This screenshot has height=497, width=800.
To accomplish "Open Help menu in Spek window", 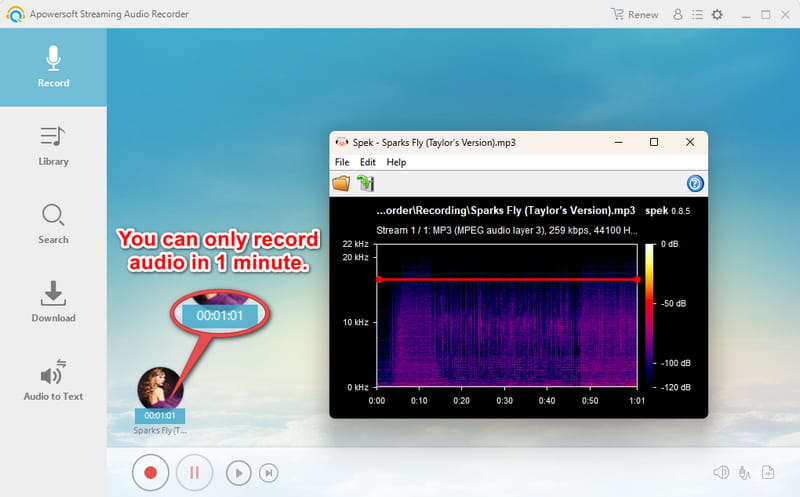I will coord(396,162).
